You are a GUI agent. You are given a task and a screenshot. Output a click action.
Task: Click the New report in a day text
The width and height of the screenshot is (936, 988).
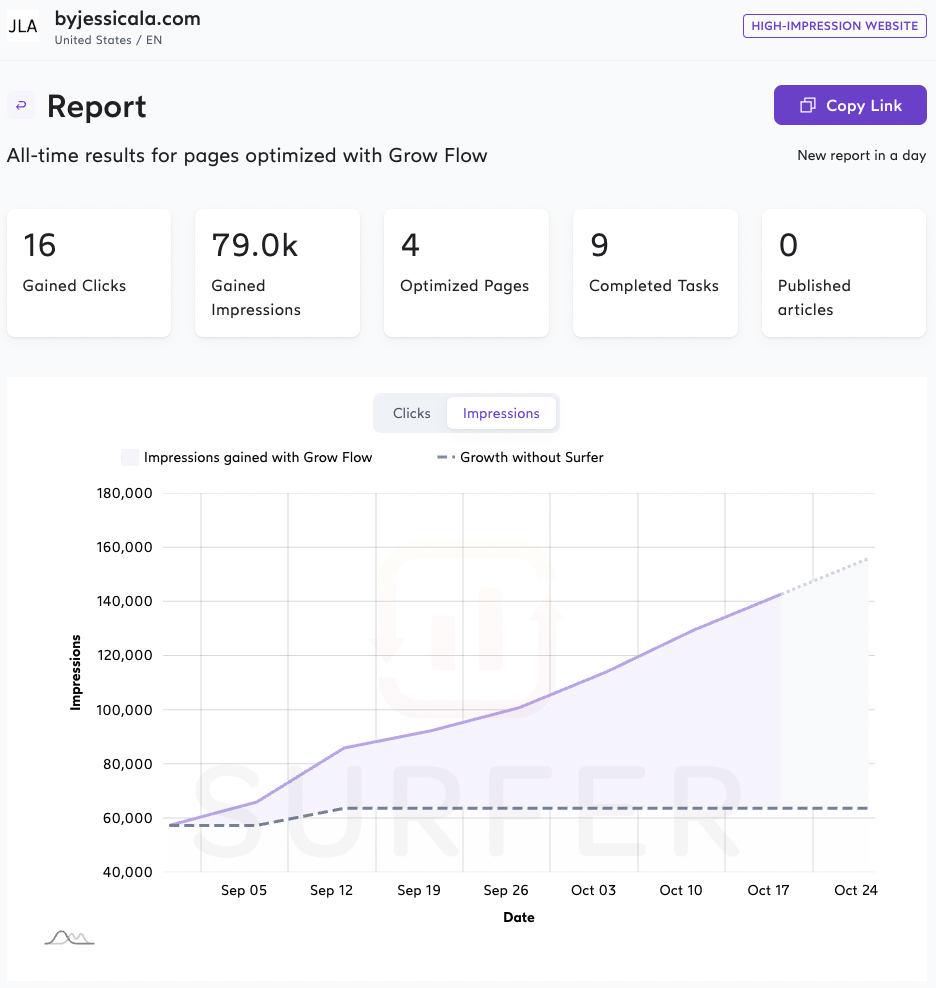pyautogui.click(x=862, y=156)
